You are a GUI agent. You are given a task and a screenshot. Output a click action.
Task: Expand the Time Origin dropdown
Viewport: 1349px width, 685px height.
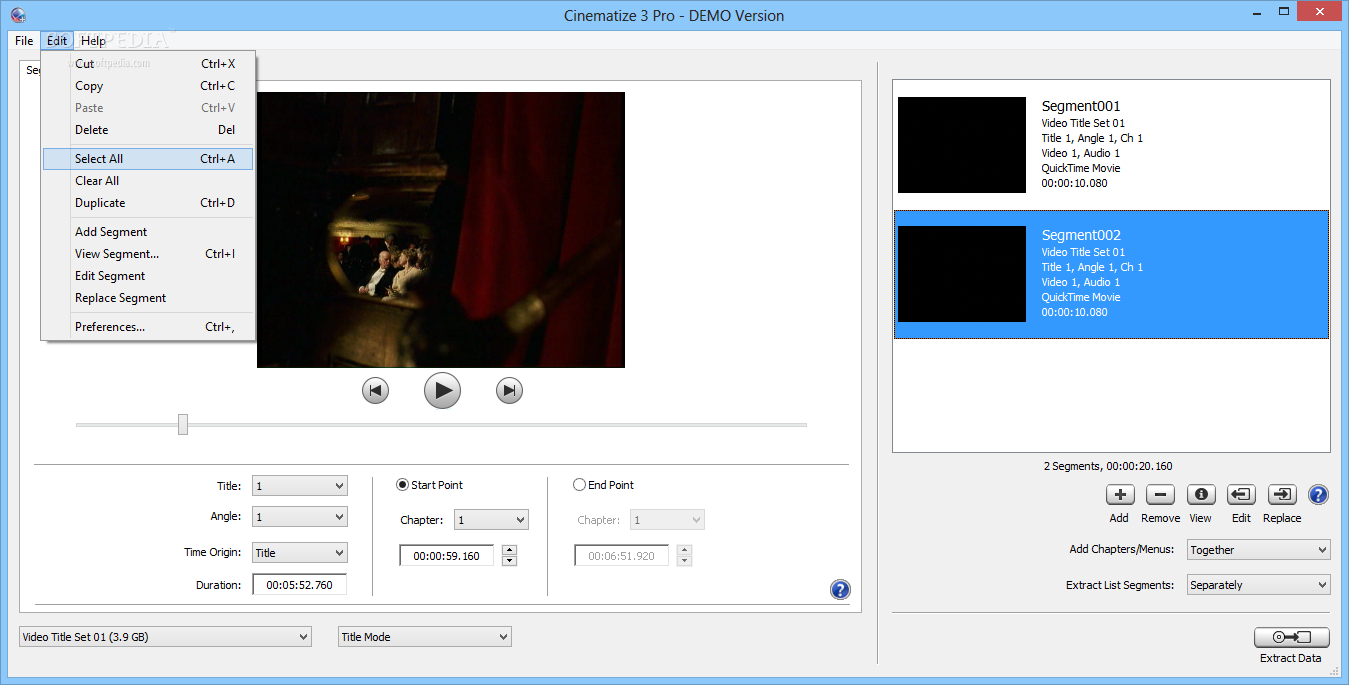[300, 552]
